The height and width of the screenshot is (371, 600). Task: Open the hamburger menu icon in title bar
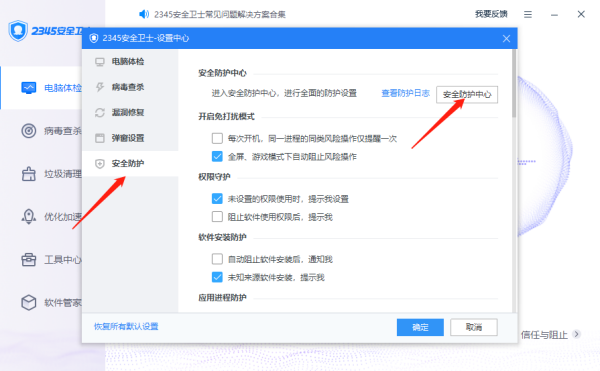(528, 15)
